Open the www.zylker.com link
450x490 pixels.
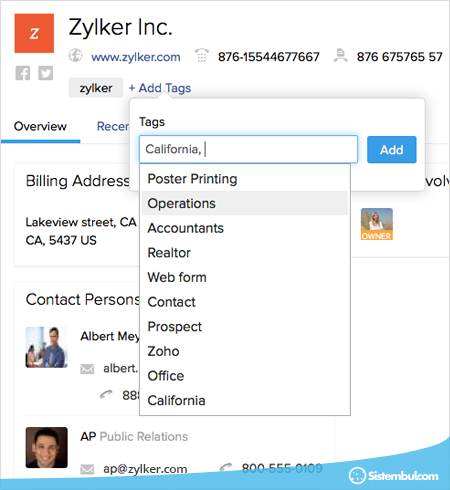(136, 57)
